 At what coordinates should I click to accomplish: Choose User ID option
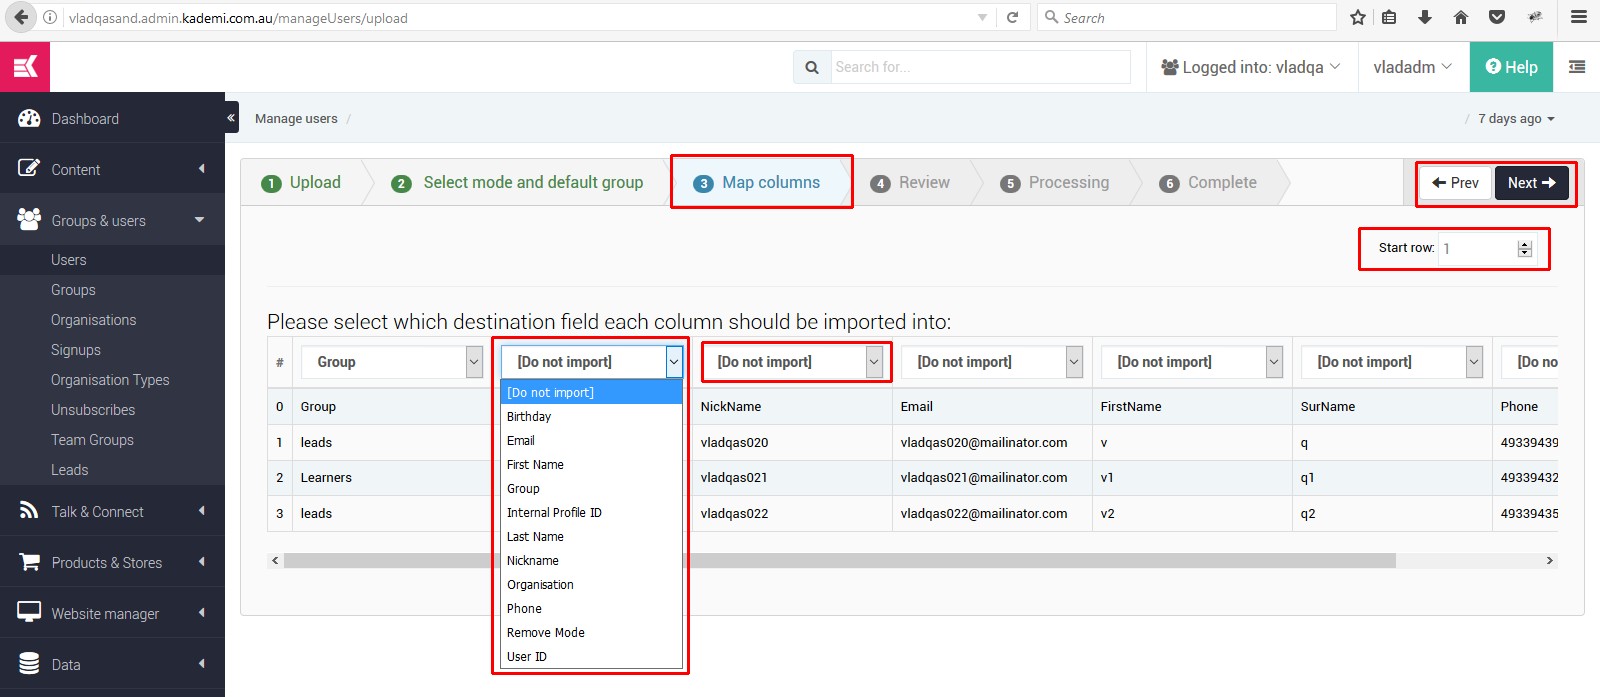(x=591, y=656)
